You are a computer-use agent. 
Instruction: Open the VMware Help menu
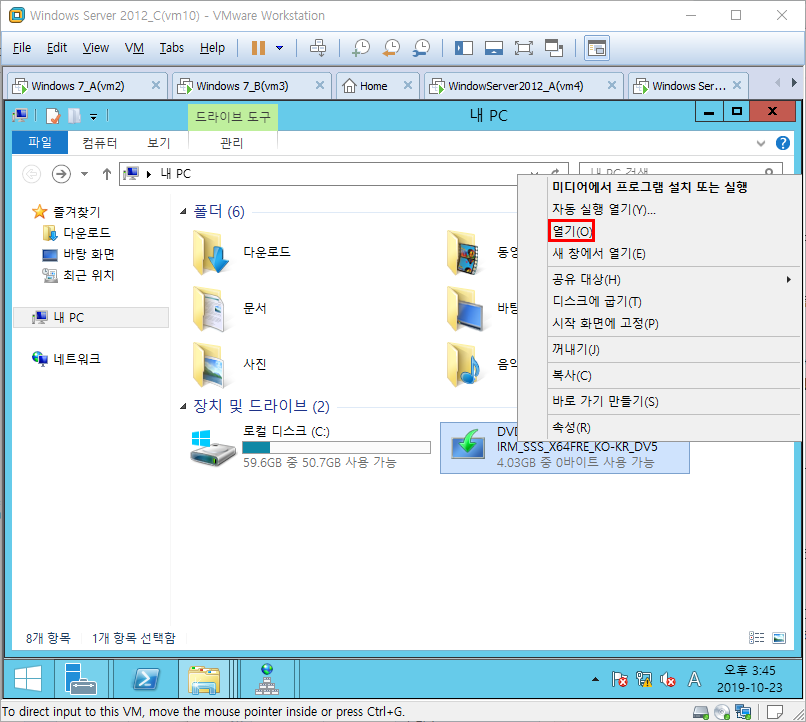[212, 48]
